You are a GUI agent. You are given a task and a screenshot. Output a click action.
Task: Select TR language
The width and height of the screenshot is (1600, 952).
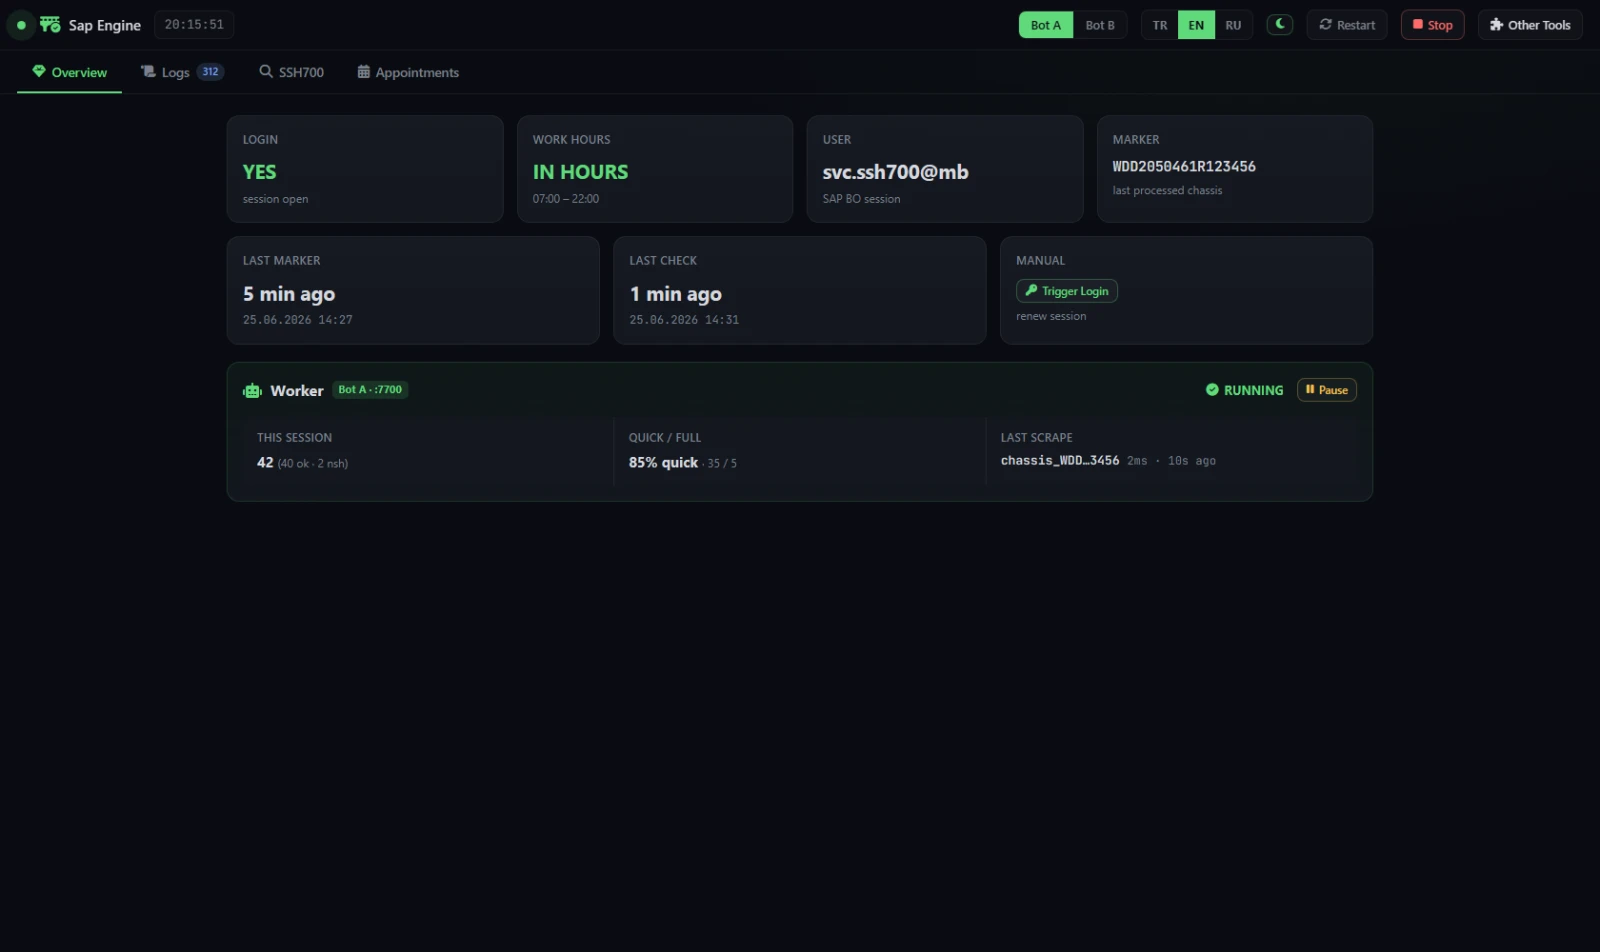(x=1160, y=25)
